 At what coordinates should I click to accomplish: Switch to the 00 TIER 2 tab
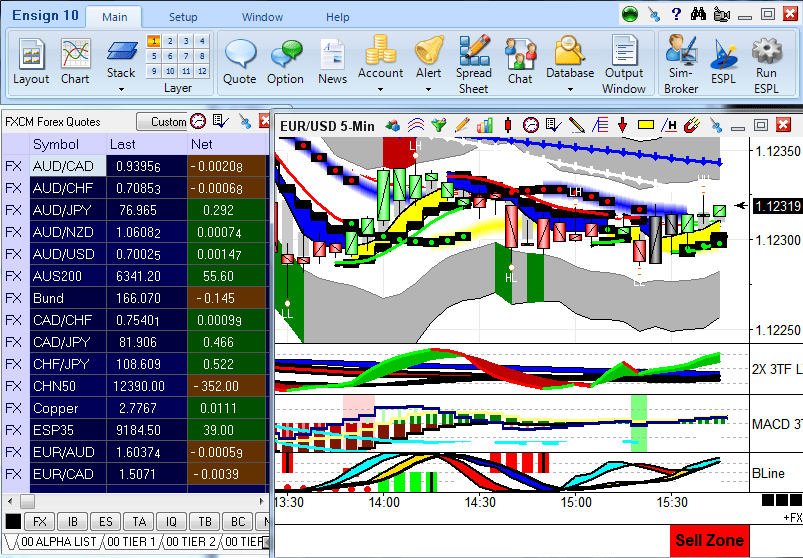click(192, 542)
